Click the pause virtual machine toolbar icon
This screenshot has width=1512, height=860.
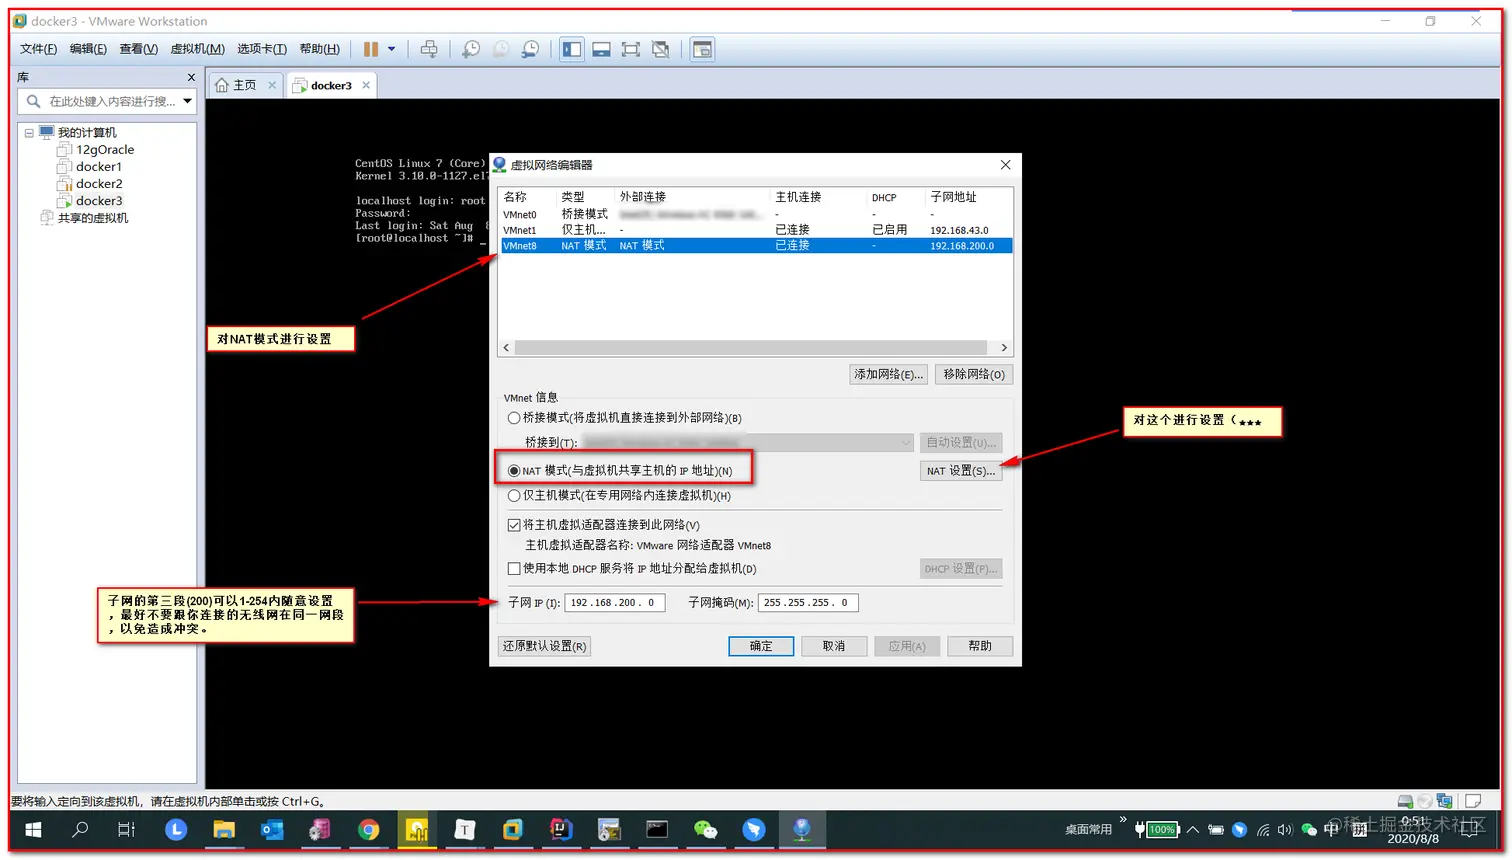(x=371, y=49)
